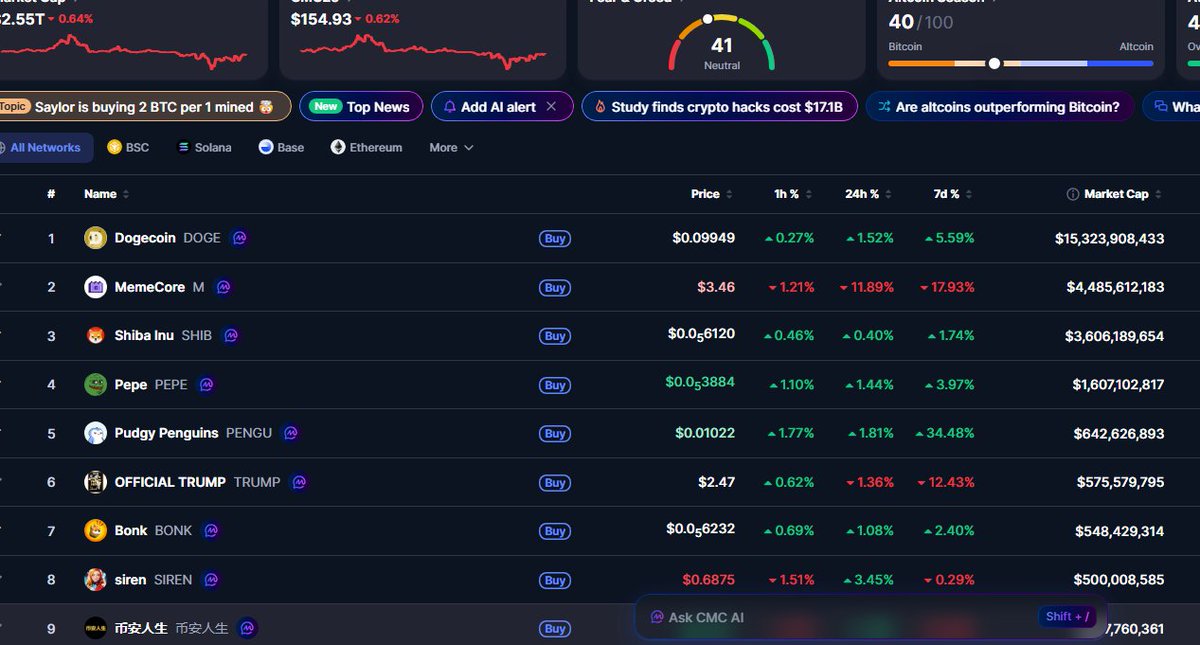The image size is (1200, 645).
Task: Open the Pudgy Penguins coin logo
Action: (x=96, y=433)
